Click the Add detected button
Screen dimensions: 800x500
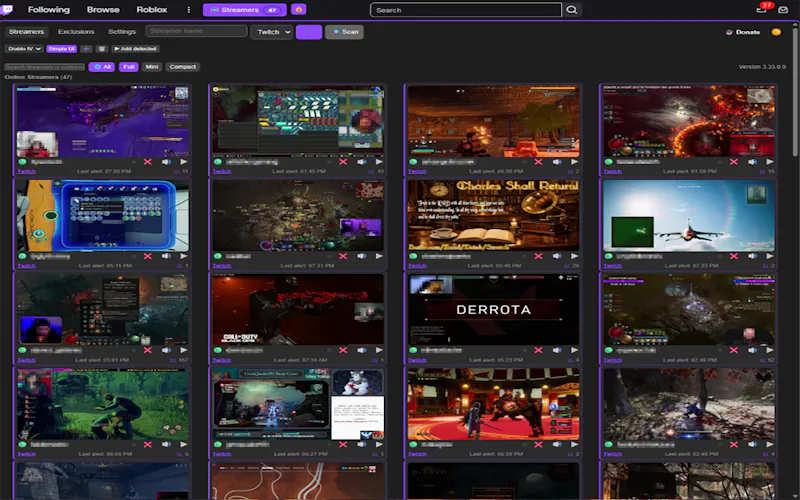coord(135,49)
